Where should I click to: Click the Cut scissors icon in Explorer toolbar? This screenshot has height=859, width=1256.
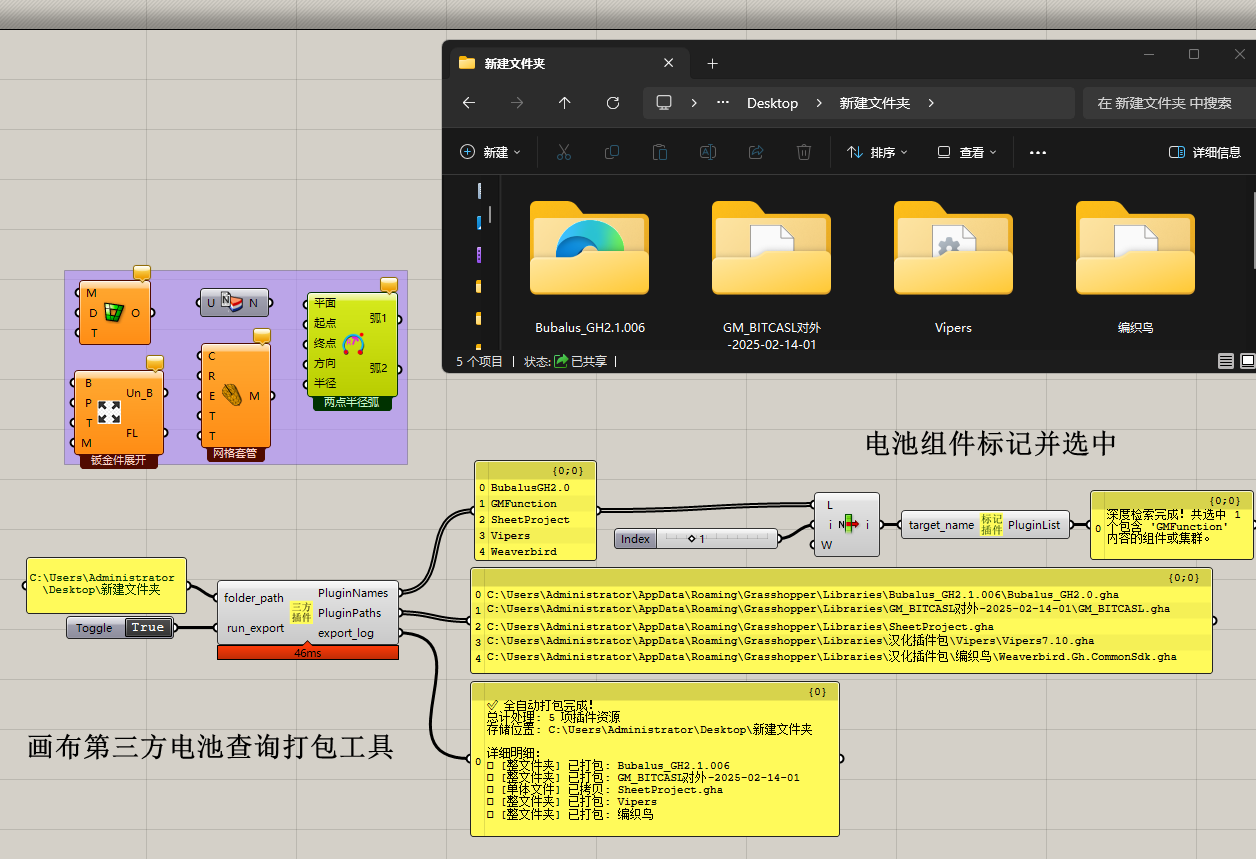563,152
